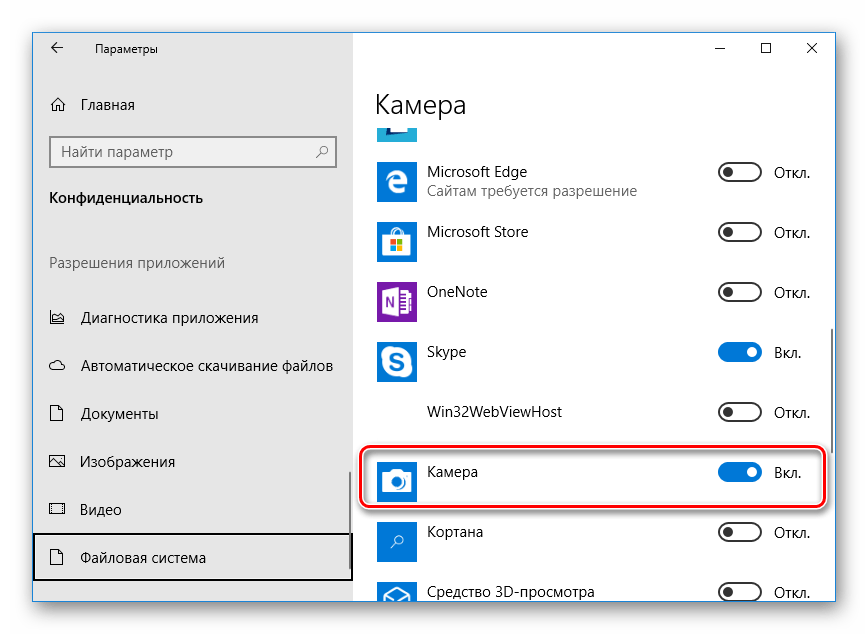Click the magnifier icon in search box
The width and height of the screenshot is (868, 634).
[x=322, y=152]
